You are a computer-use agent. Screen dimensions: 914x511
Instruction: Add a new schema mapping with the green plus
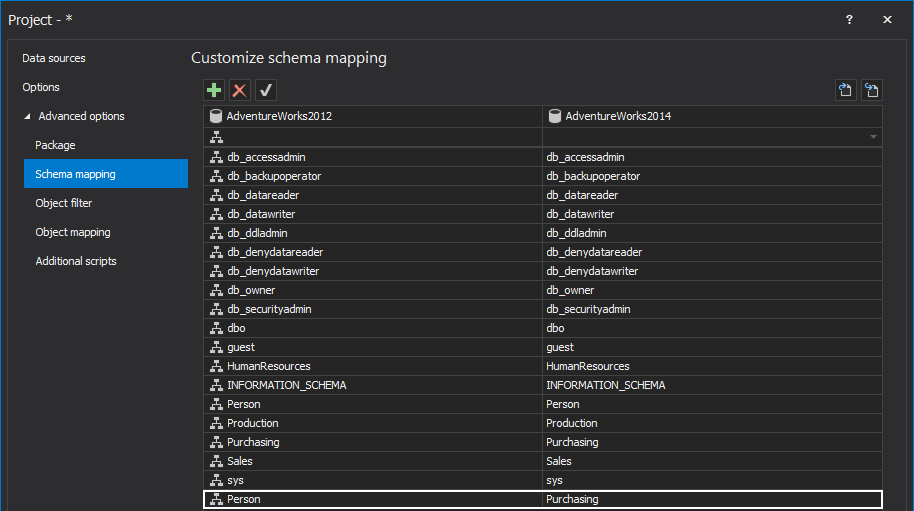214,90
